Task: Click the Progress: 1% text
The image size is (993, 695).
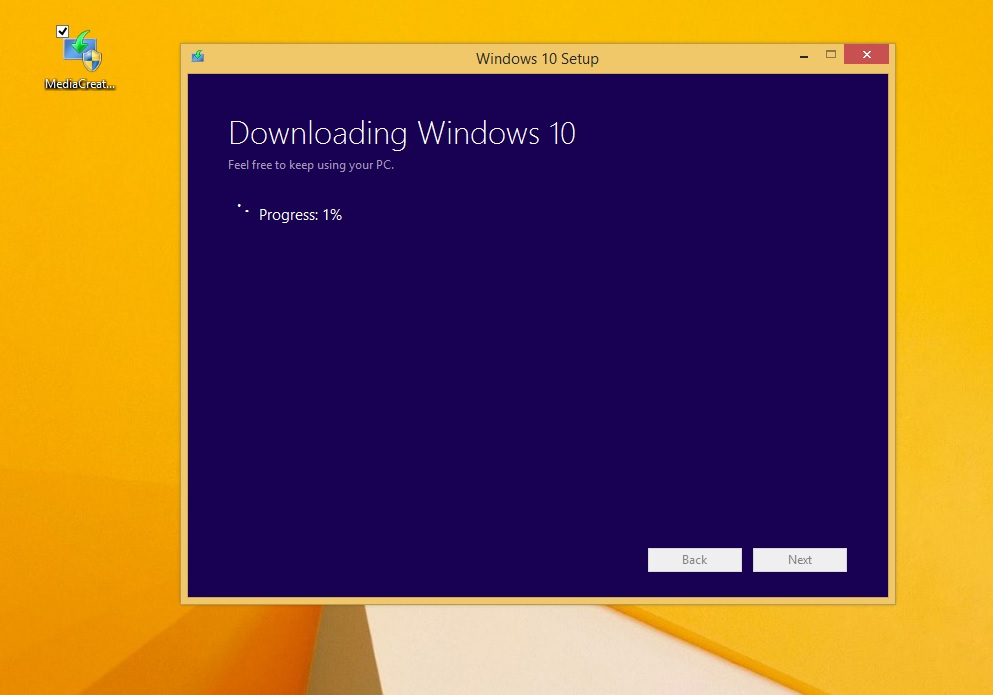Action: pos(300,215)
